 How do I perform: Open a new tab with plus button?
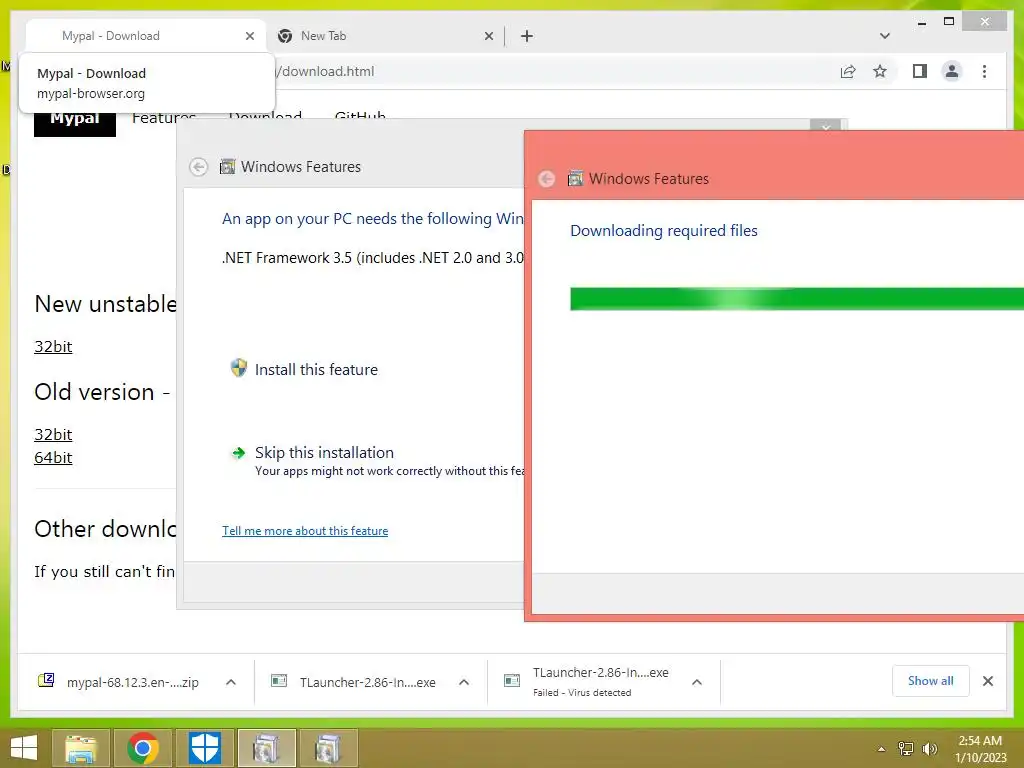point(526,36)
